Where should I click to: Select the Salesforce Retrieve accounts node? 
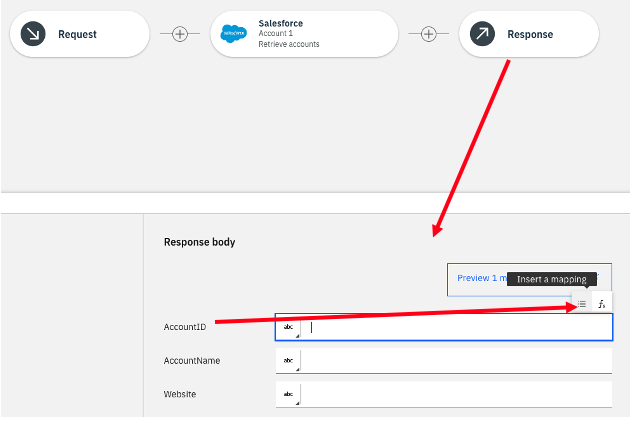(304, 34)
